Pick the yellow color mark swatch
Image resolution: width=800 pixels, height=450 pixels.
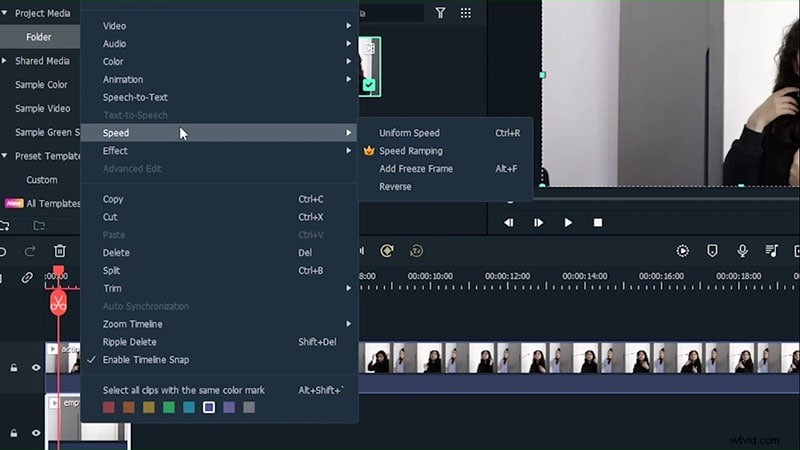coord(148,407)
